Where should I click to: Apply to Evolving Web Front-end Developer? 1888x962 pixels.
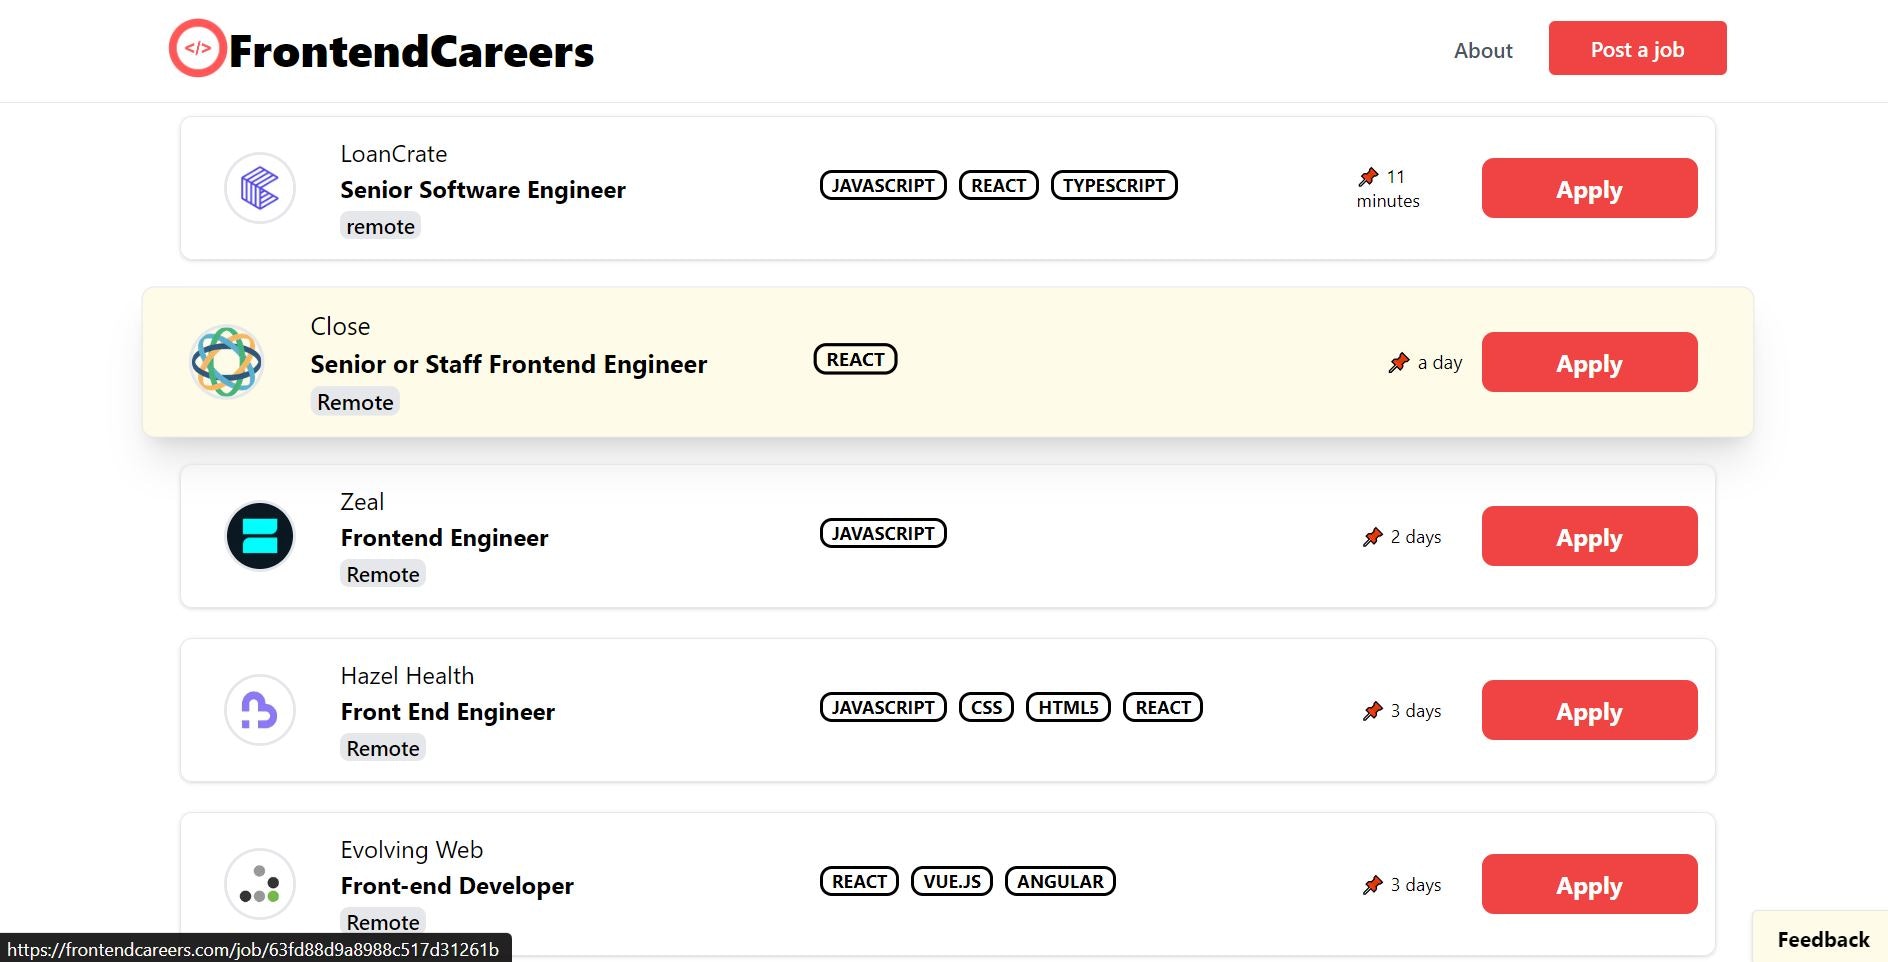click(1590, 884)
